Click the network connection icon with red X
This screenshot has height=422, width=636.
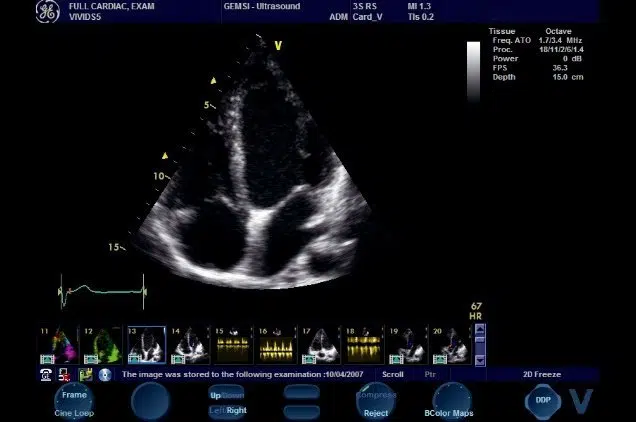tap(65, 375)
